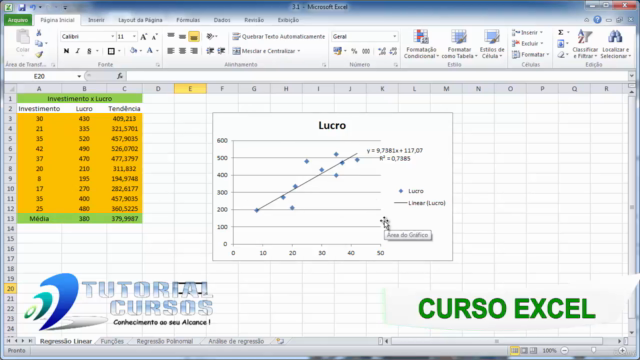640x360 pixels.
Task: Open Classificar e Filtrar menu
Action: (x=584, y=44)
